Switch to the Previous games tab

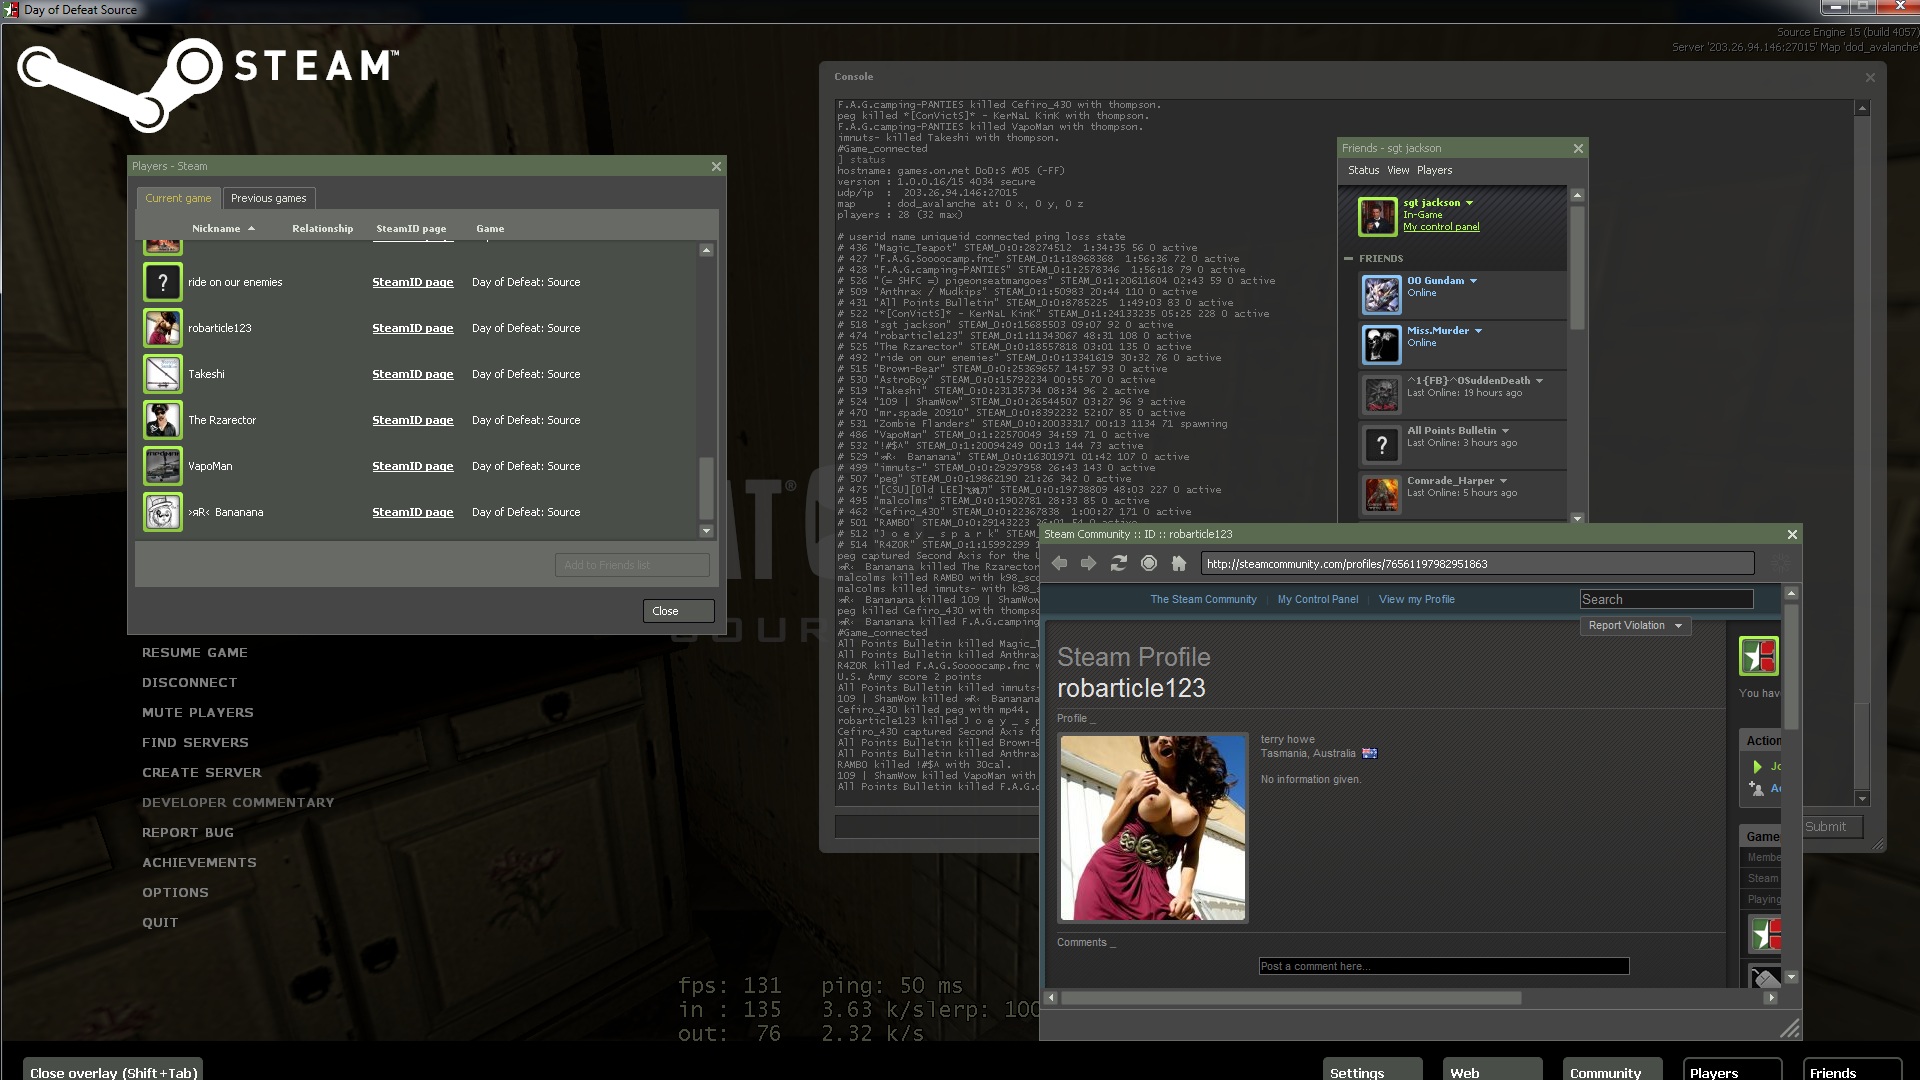tap(268, 198)
